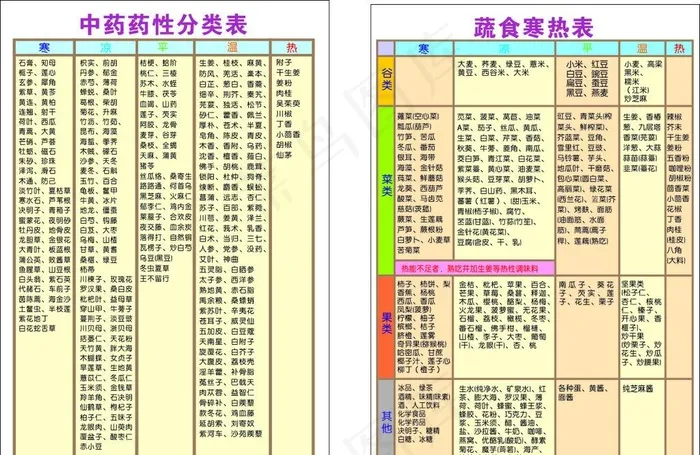The width and height of the screenshot is (700, 455).
Task: Click the entry 五香粉
Action: point(678,158)
